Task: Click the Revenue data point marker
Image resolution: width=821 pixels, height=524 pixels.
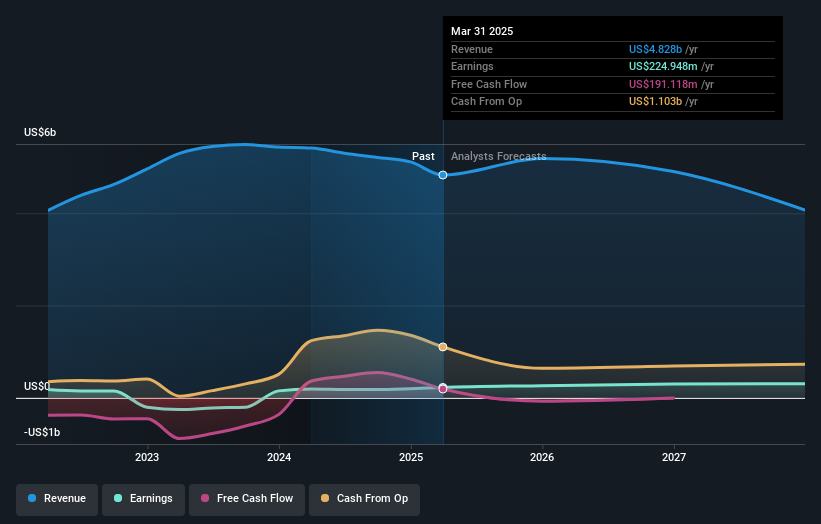Action: coord(443,175)
